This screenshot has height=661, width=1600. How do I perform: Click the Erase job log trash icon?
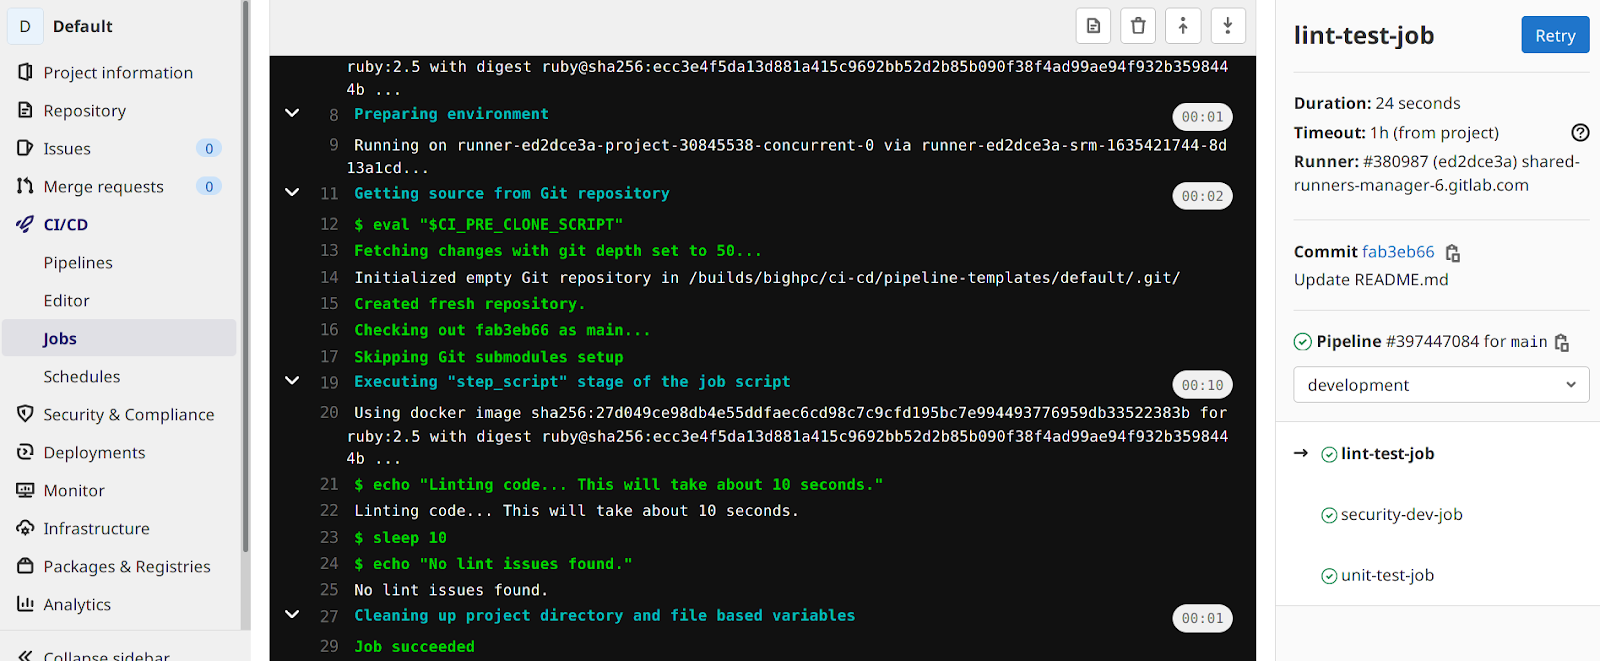tap(1138, 26)
